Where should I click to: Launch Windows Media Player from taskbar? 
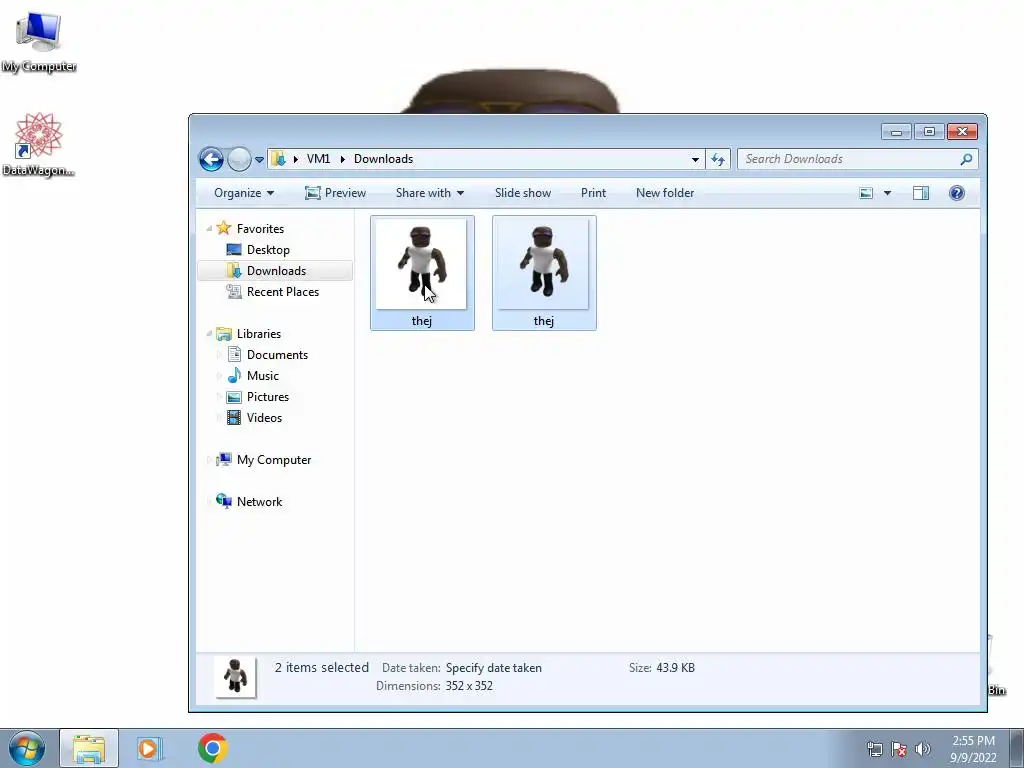149,748
